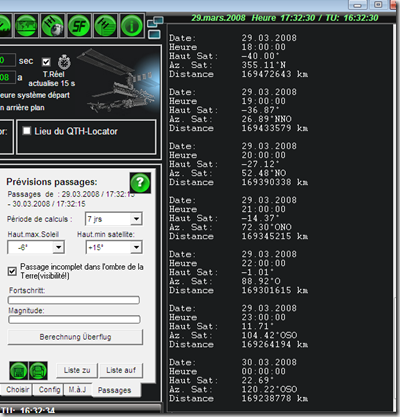Click the header time TU: 16:32:30

(352, 18)
